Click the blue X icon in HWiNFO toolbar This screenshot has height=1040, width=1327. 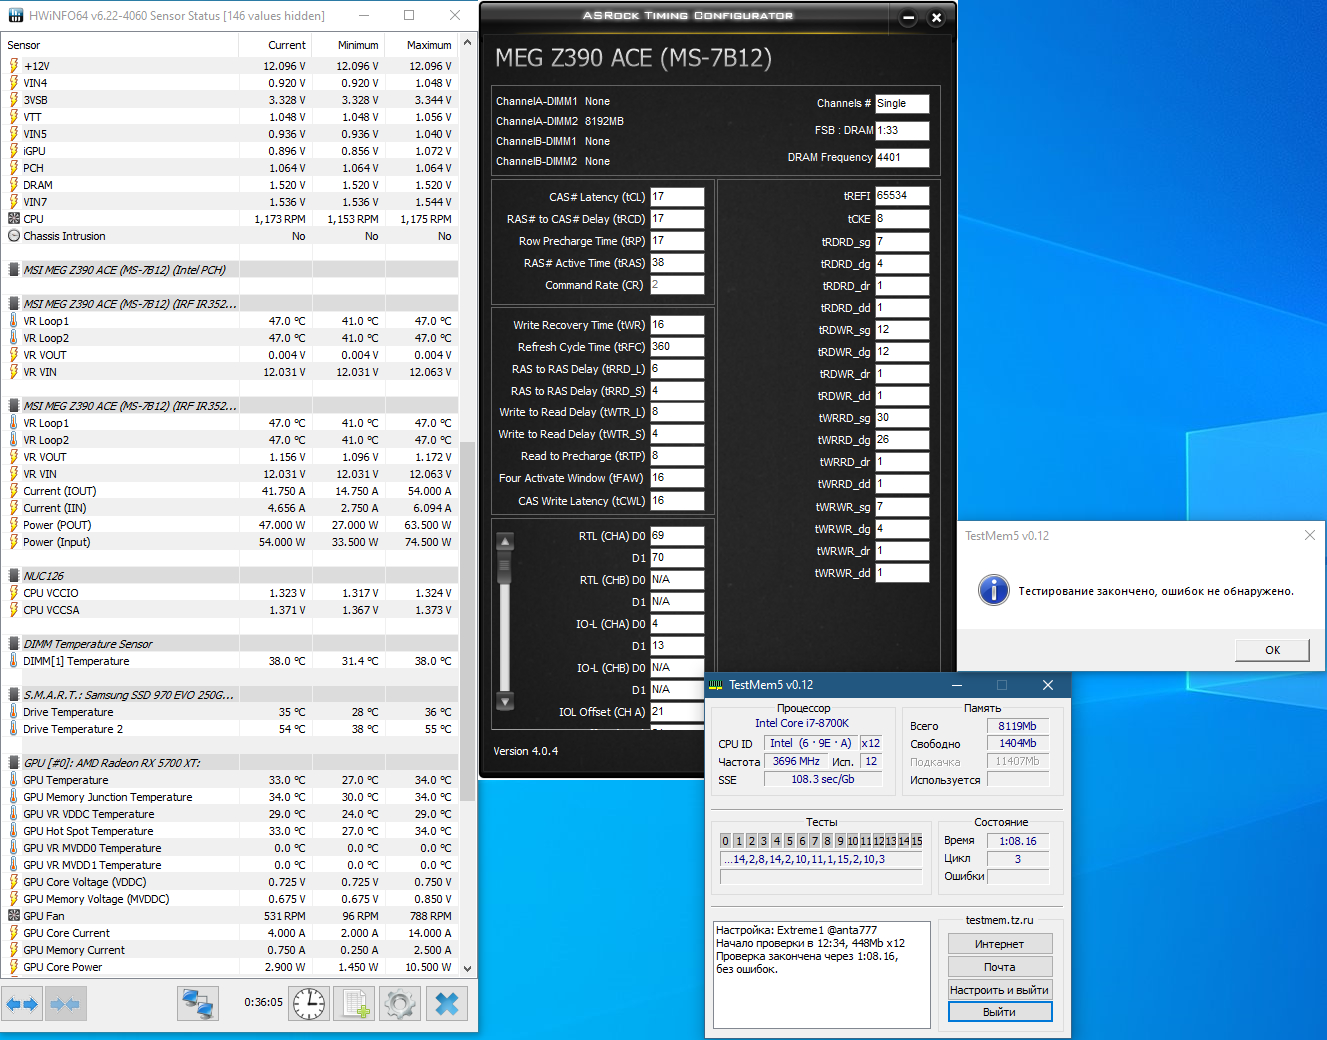click(x=446, y=1003)
